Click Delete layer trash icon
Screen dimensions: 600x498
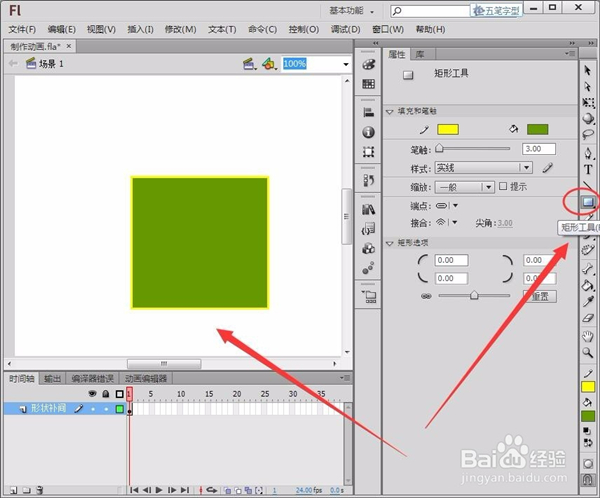coord(40,490)
